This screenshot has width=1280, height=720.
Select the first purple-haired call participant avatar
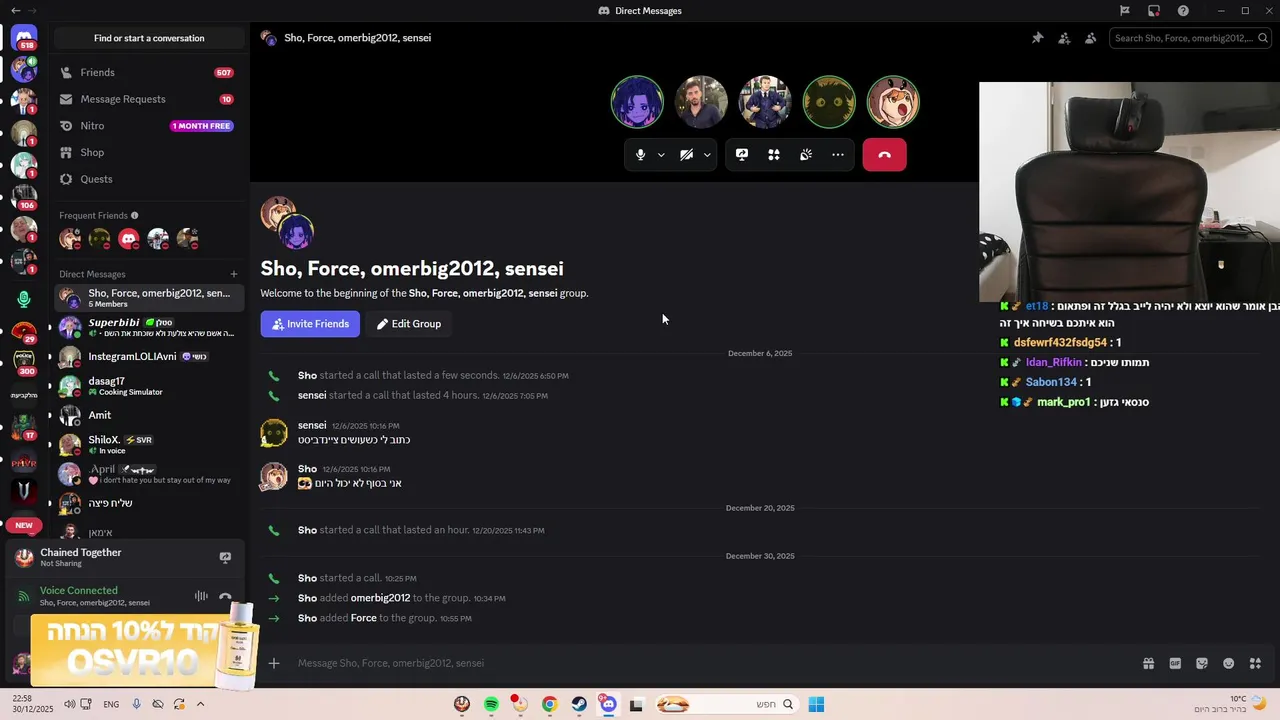click(637, 102)
